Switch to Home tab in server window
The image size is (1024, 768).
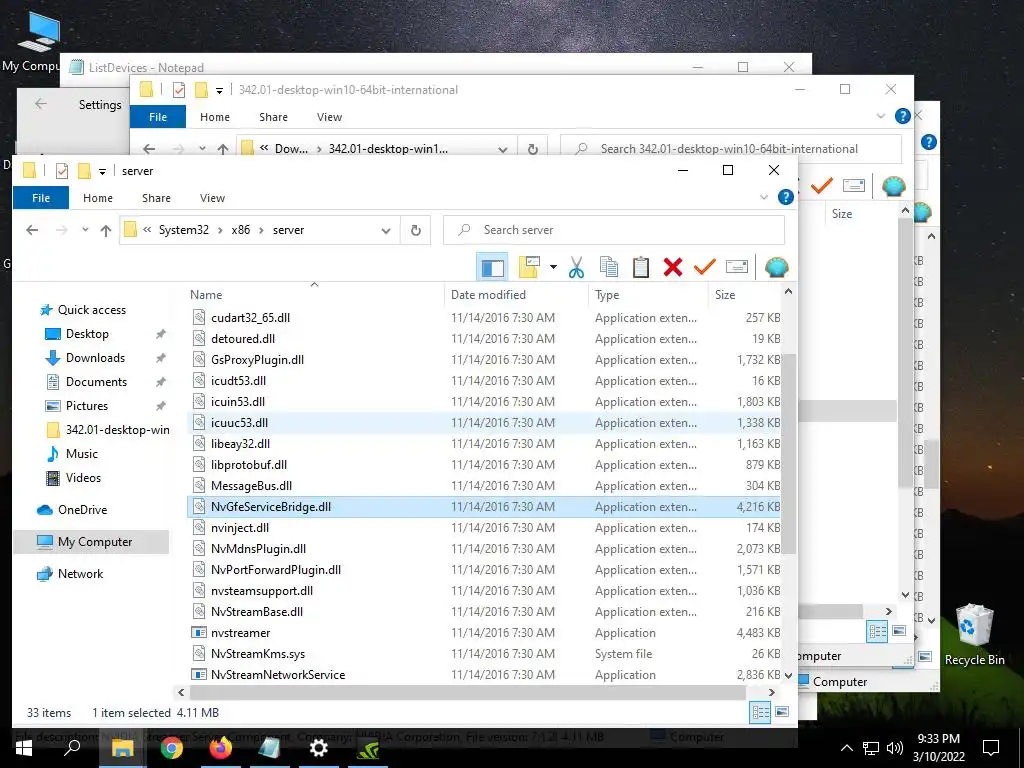[98, 198]
